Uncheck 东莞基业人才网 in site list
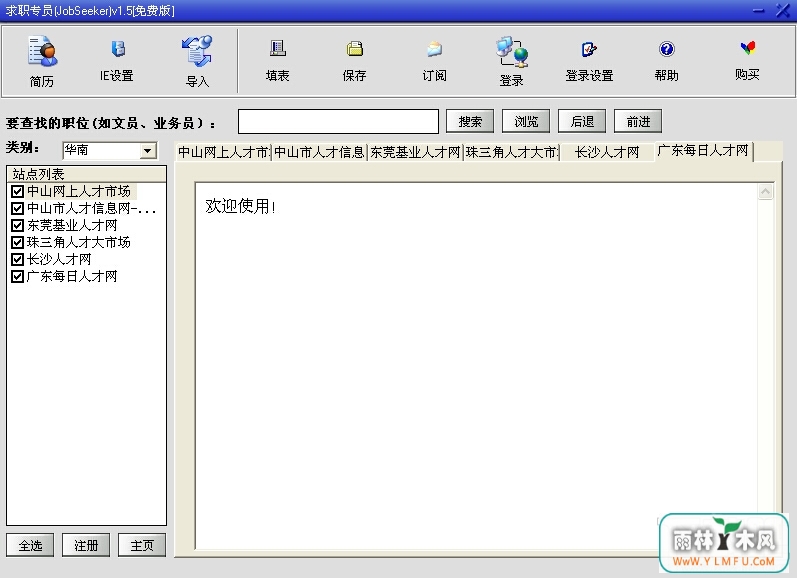Viewport: 797px width, 578px height. tap(17, 225)
